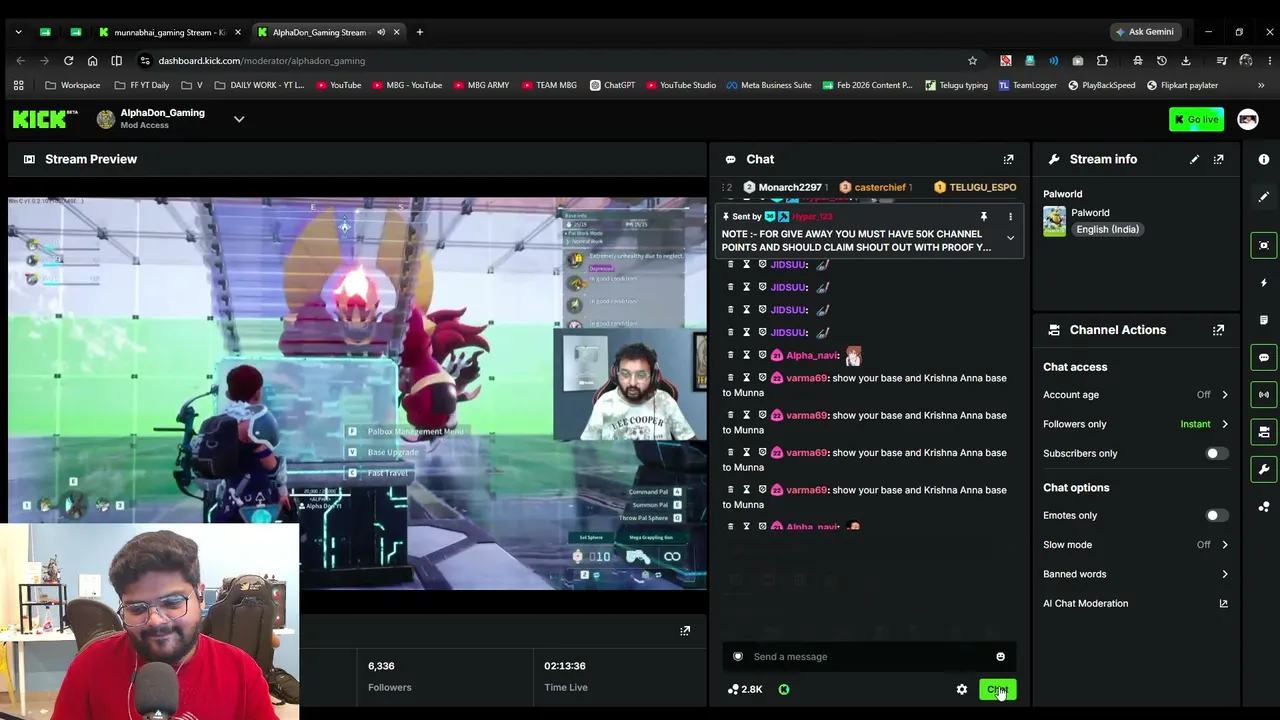Click the green Kick badge below chat
Viewport: 1280px width, 720px height.
click(x=784, y=689)
